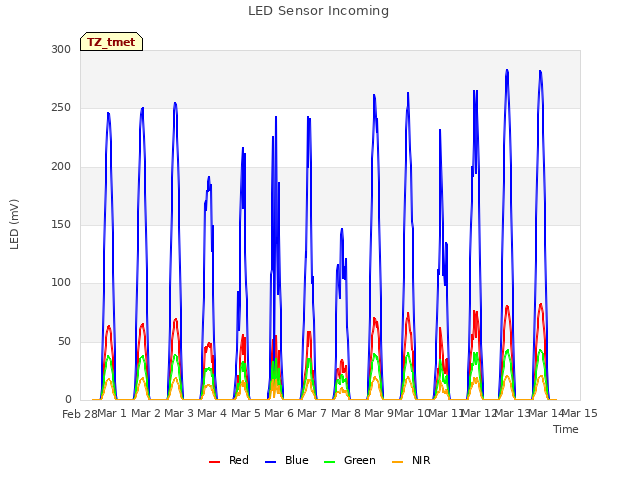Click the blue peak on Mar 1

(108, 113)
